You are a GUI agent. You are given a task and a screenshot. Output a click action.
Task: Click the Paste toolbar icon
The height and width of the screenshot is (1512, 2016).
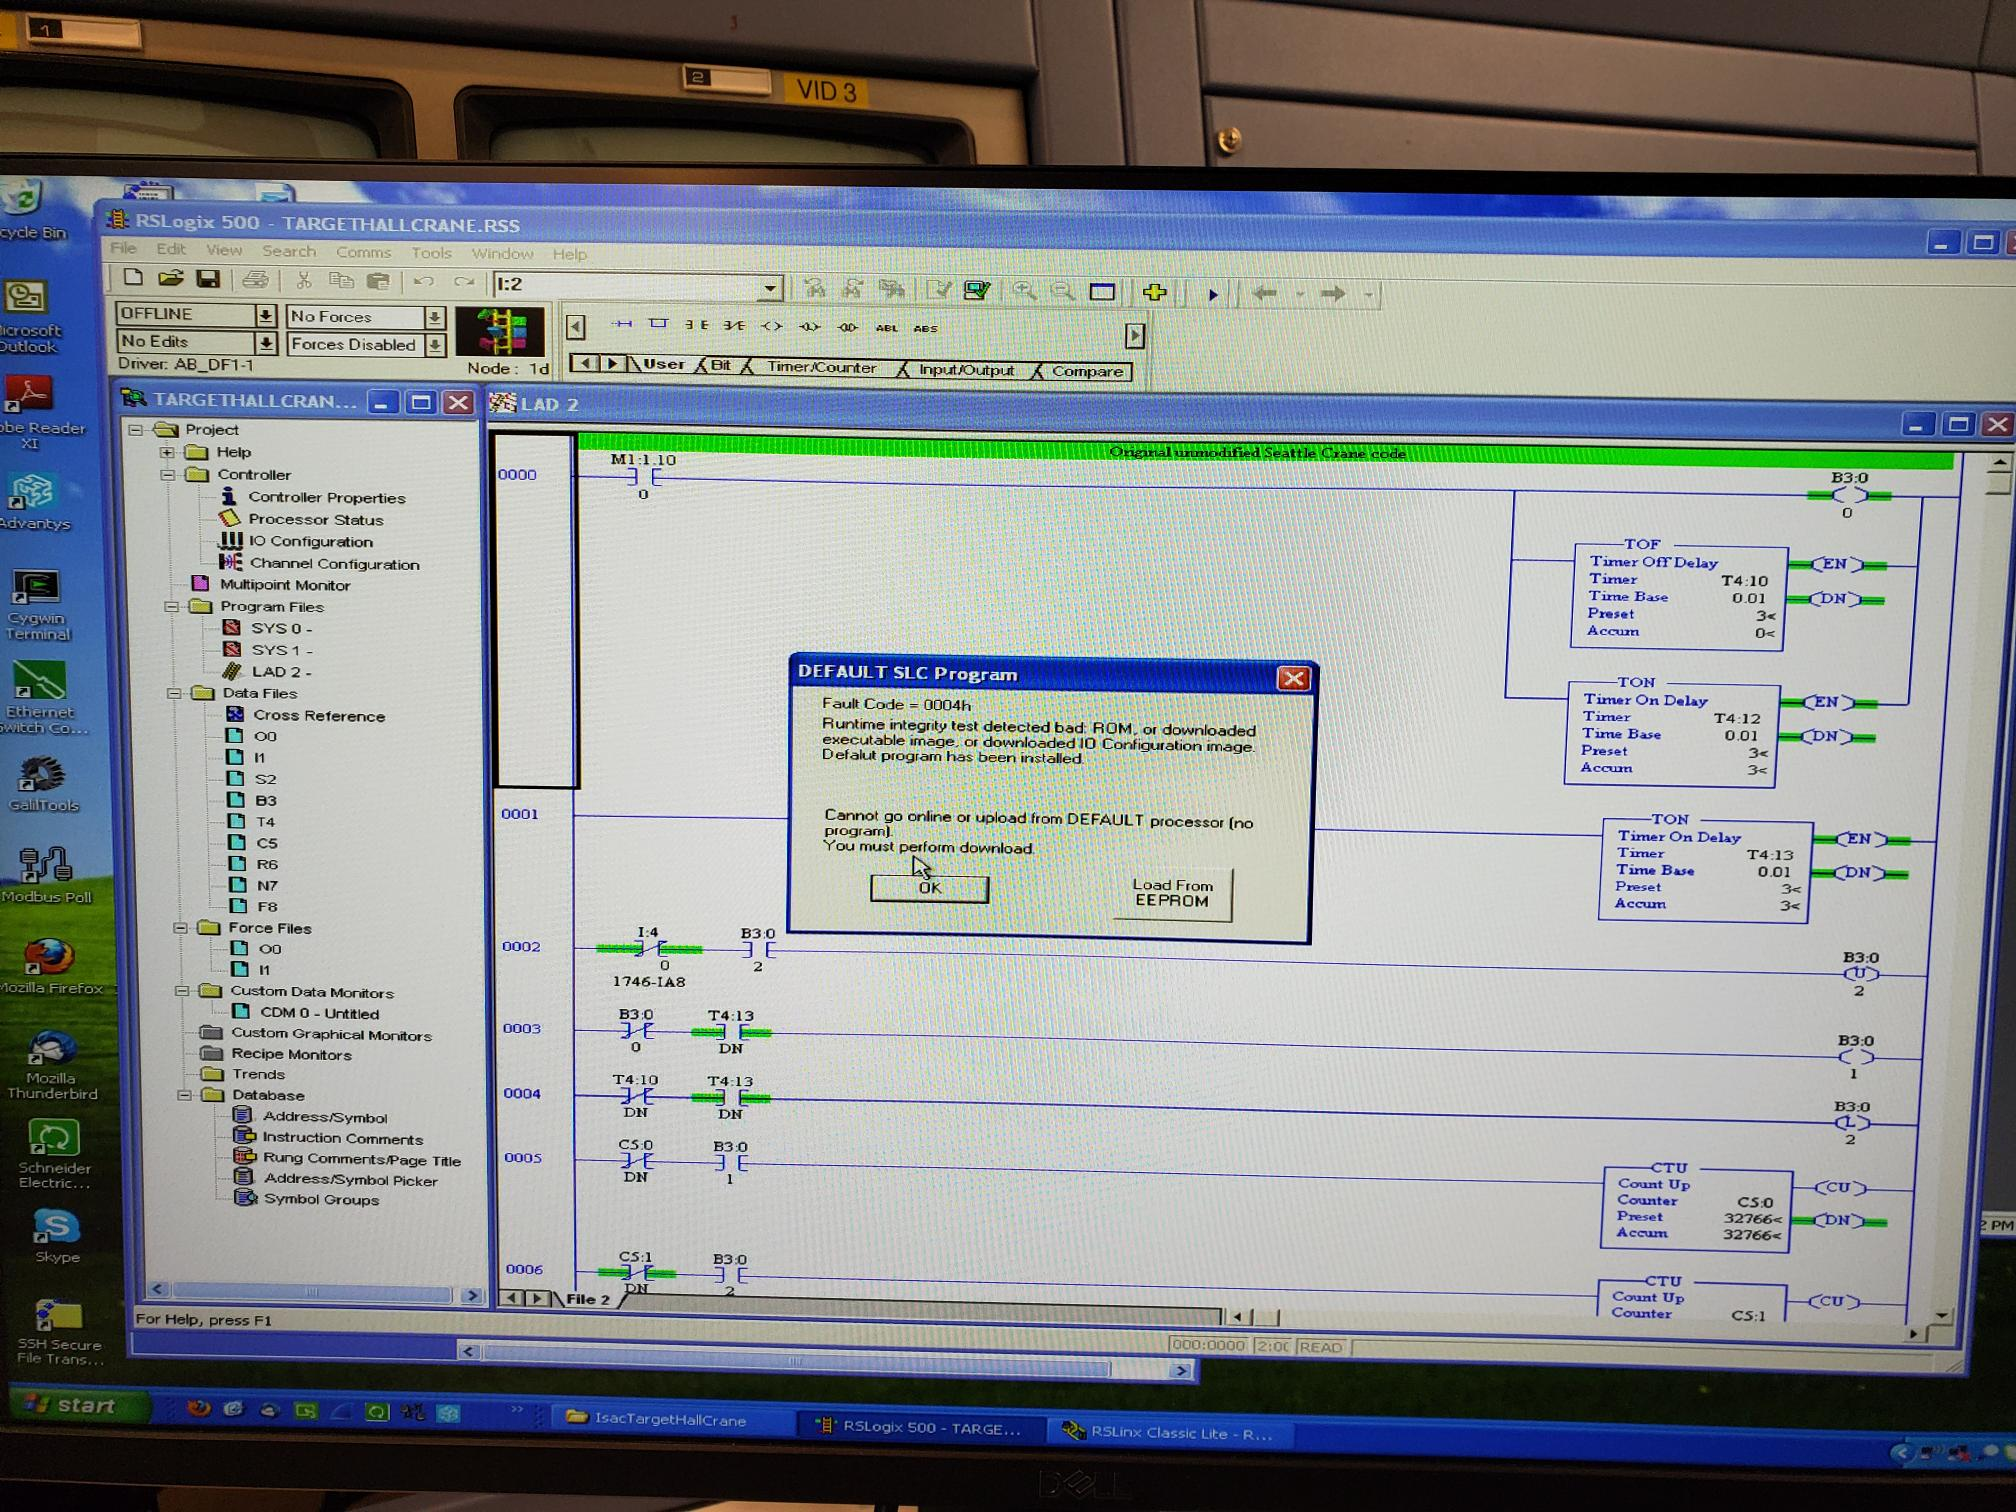[378, 282]
